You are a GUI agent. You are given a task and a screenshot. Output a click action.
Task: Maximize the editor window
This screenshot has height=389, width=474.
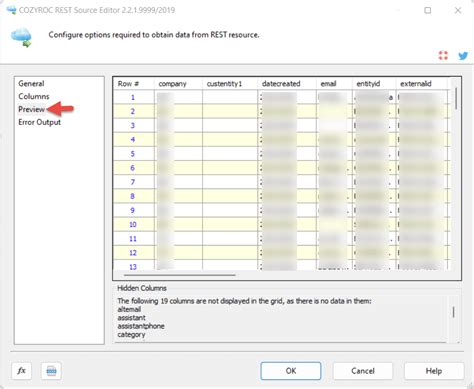(427, 10)
